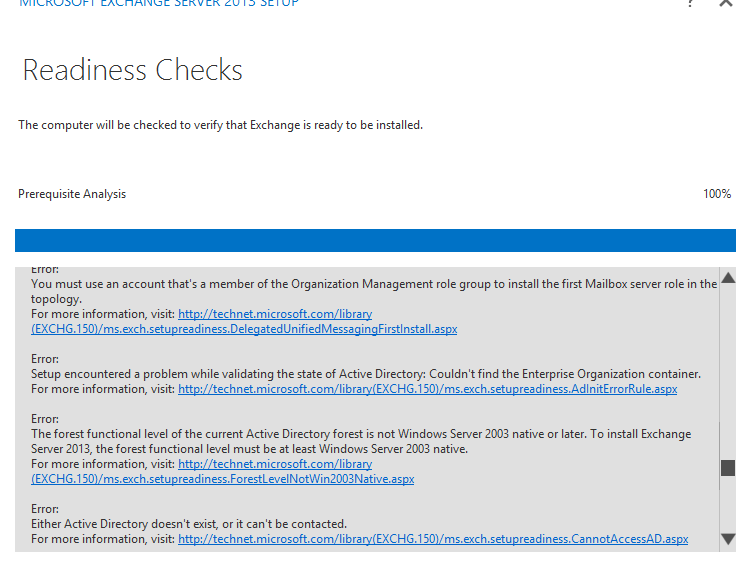Select the Prerequisite Analysis label
744x569 pixels.
[x=72, y=194]
